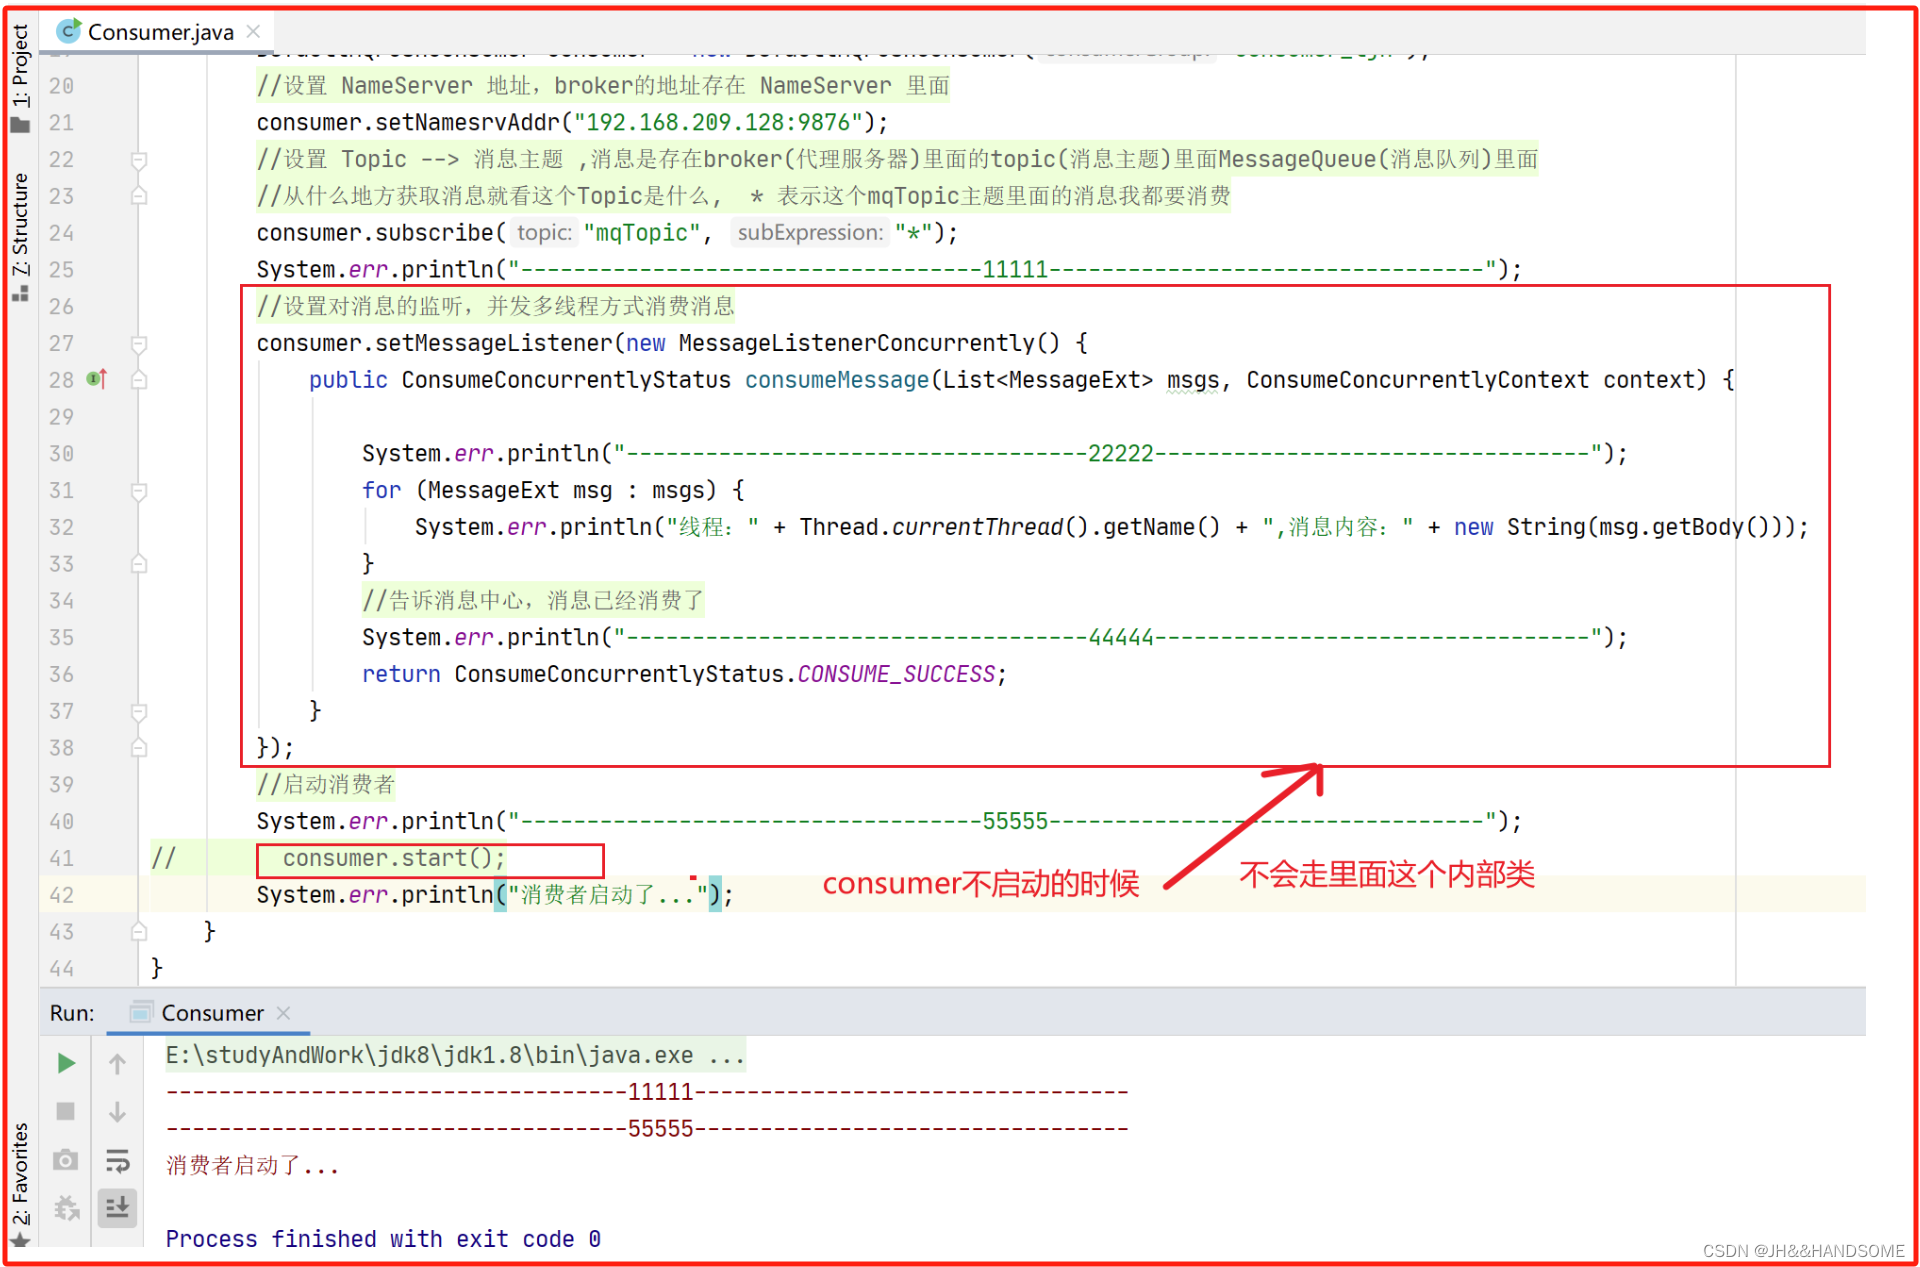This screenshot has height=1267, width=1920.
Task: Toggle Soft-Wrap in the Run console
Action: 117,1160
